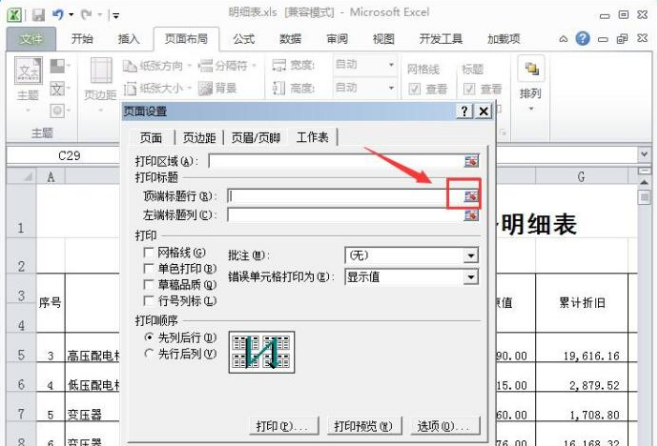Click the 页面设置 dialog help button
Viewport: 657px width, 446px height.
464,112
